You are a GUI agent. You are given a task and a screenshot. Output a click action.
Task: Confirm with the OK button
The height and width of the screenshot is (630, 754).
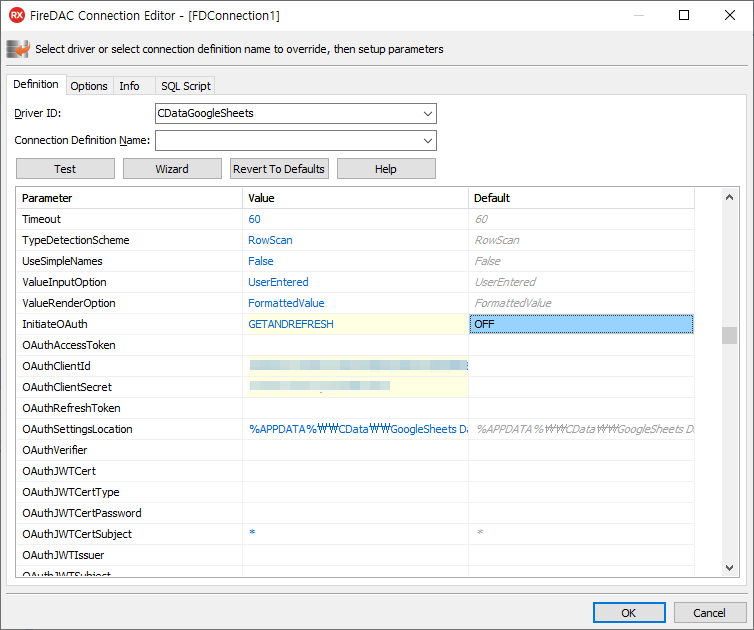click(629, 613)
